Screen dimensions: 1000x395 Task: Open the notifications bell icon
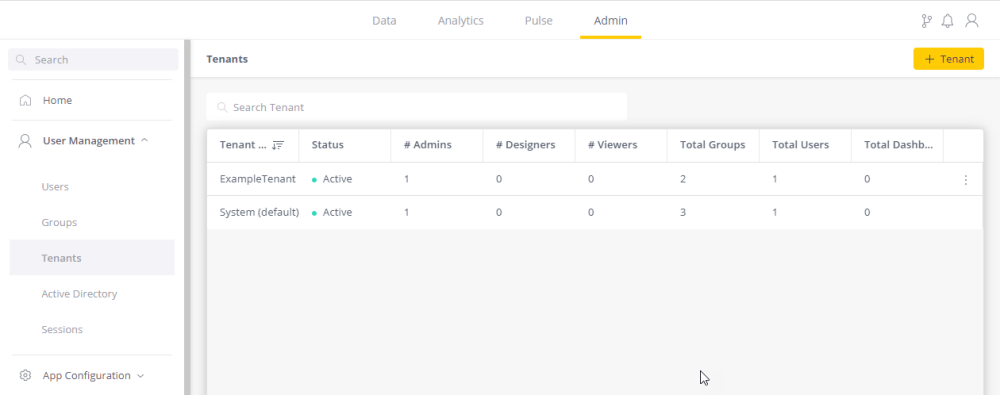(948, 21)
